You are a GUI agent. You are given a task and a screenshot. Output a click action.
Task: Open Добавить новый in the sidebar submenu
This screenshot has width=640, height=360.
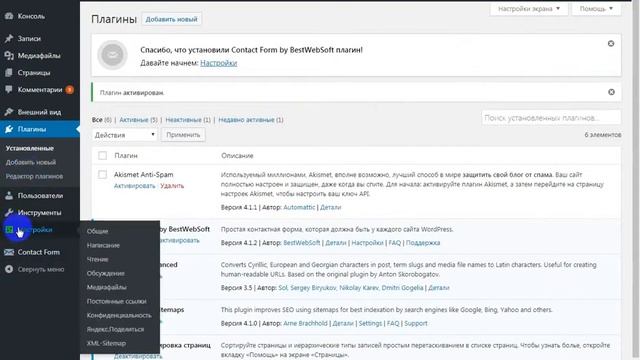tap(31, 162)
